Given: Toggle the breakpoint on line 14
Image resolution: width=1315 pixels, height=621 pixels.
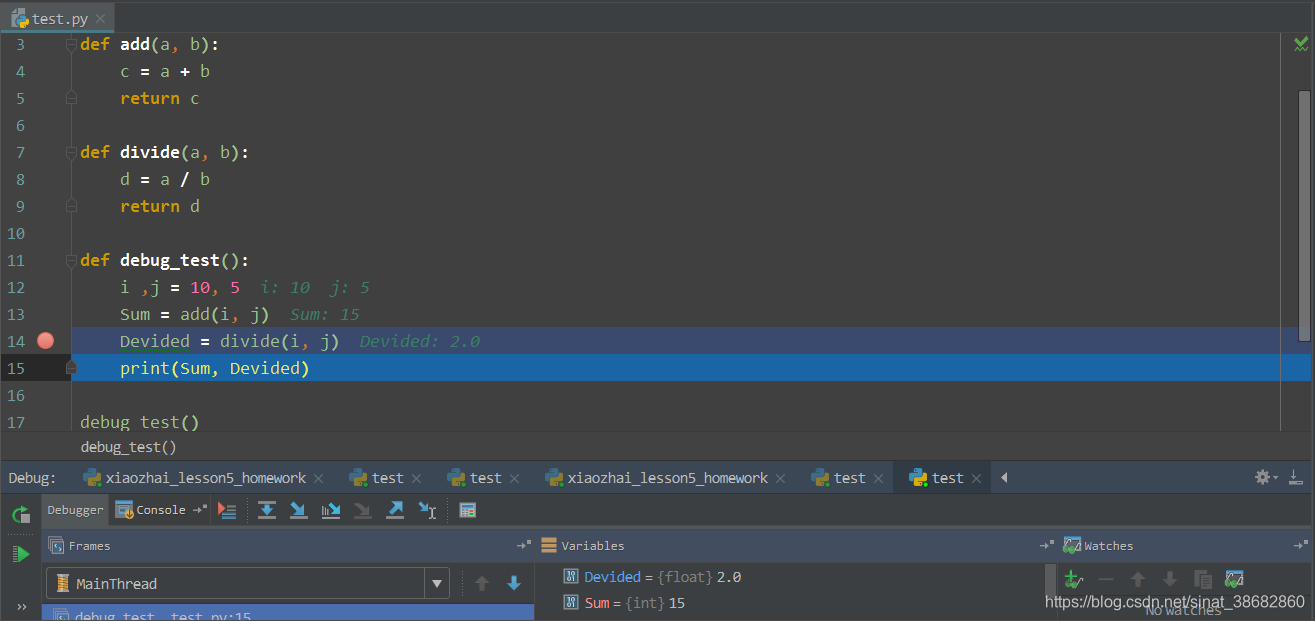Looking at the screenshot, I should click(x=45, y=341).
